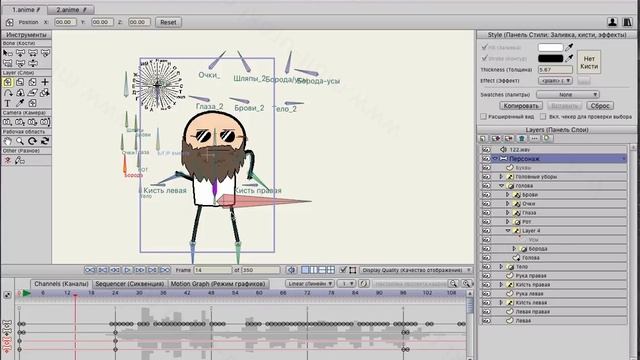Toggle visibility of Очки layer
The height and width of the screenshot is (360, 640).
coord(486,204)
